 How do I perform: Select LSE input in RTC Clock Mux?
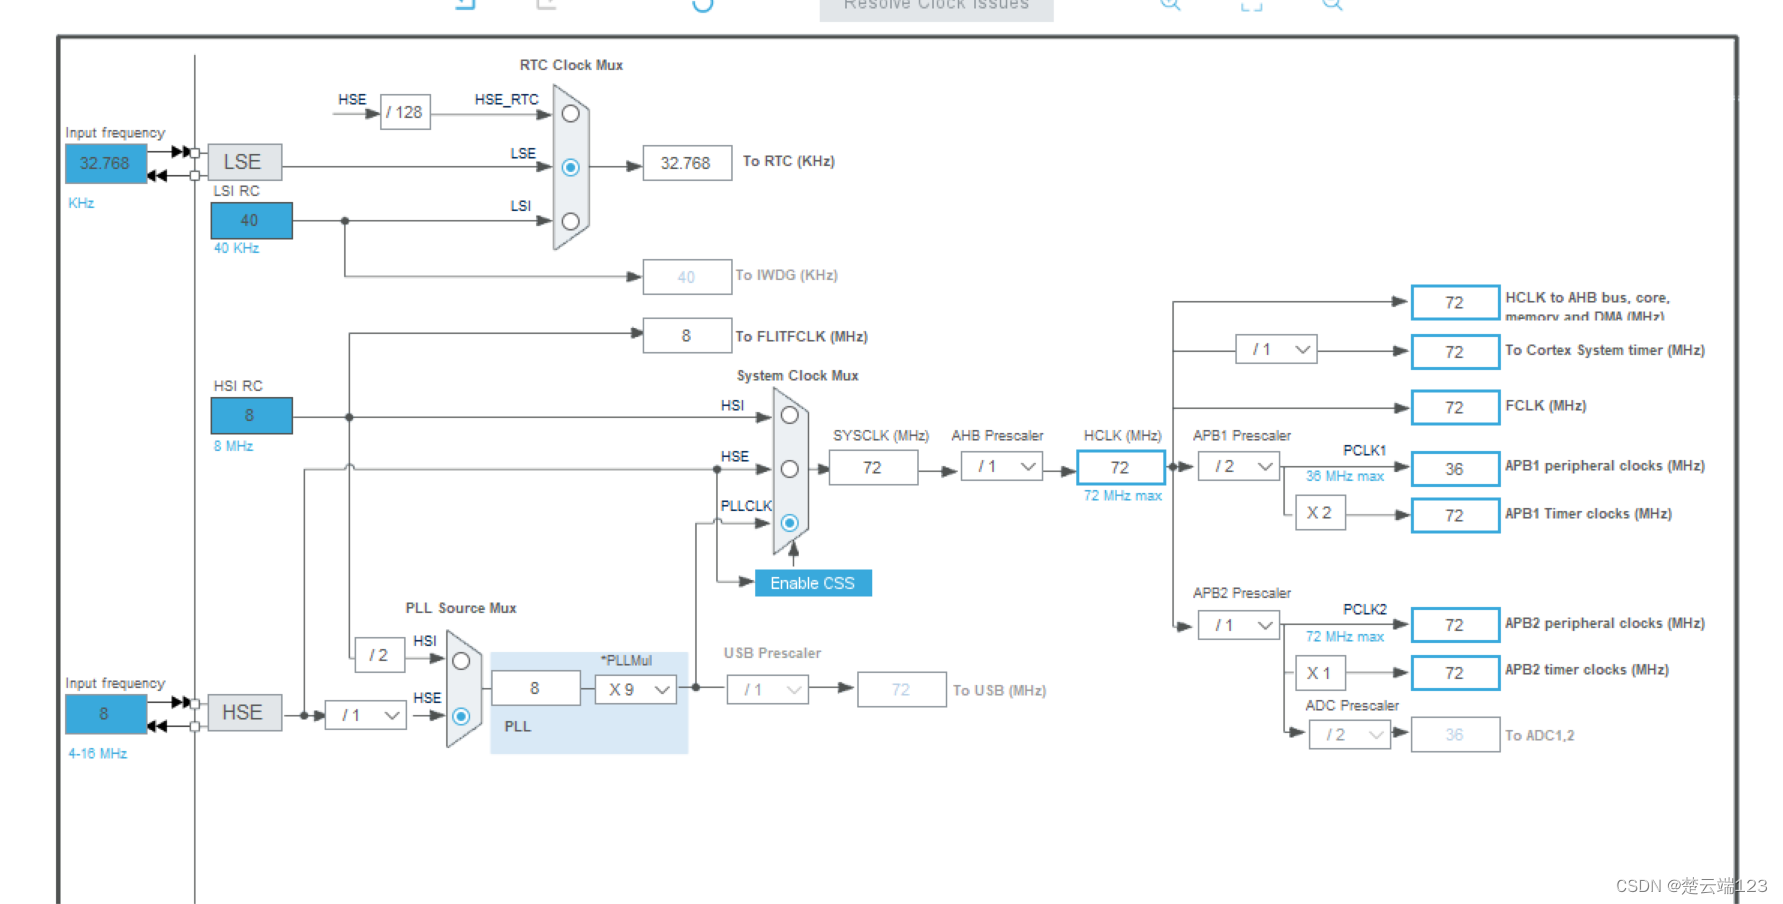(570, 167)
